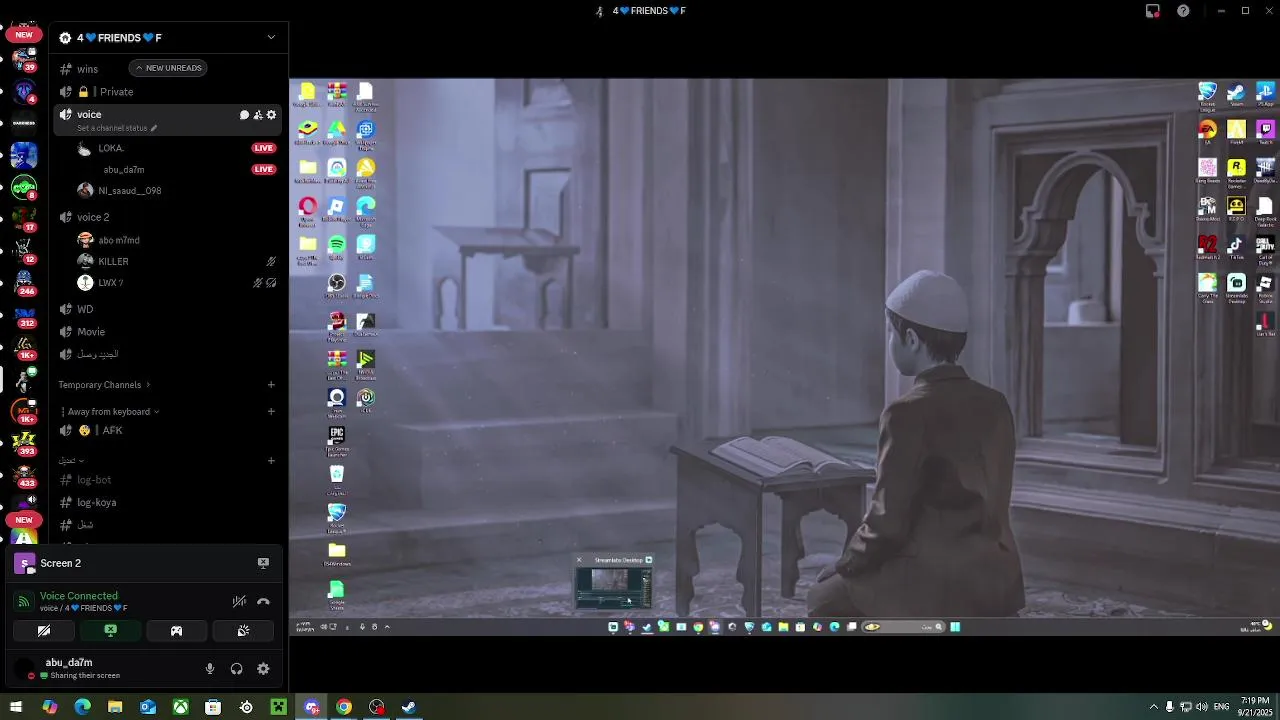Image resolution: width=1280 pixels, height=720 pixels.
Task: Disconnect from voice call
Action: click(263, 602)
